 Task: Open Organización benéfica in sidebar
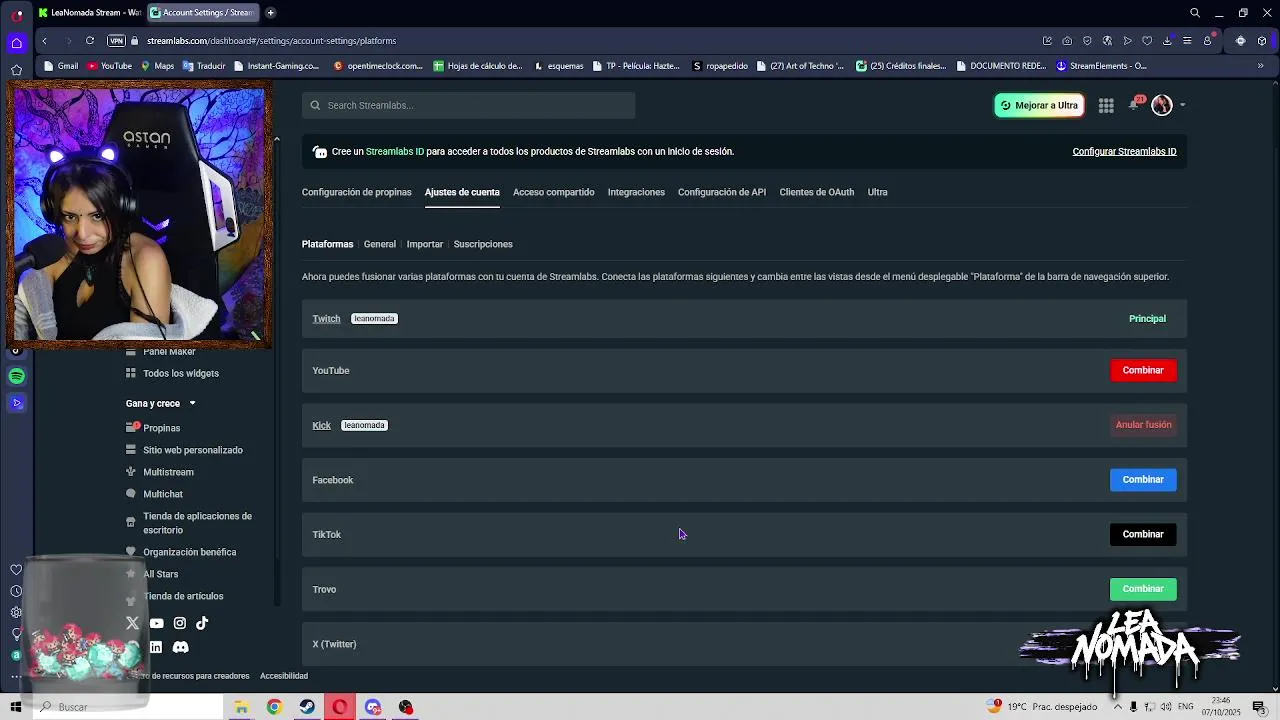189,552
